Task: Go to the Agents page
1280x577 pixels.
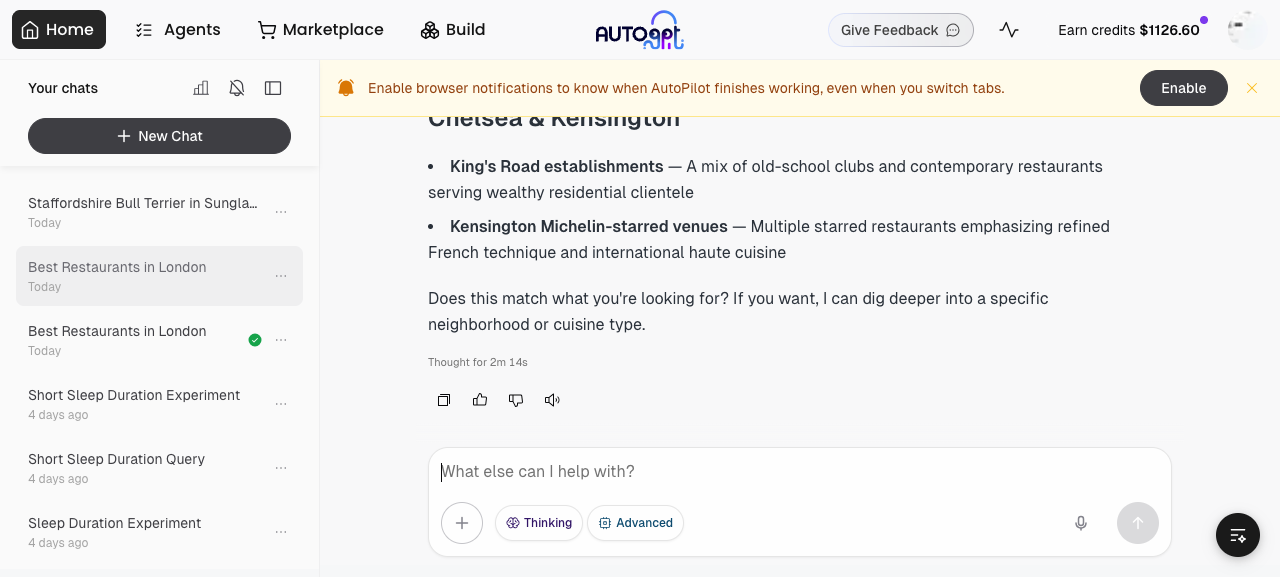Action: pyautogui.click(x=178, y=30)
